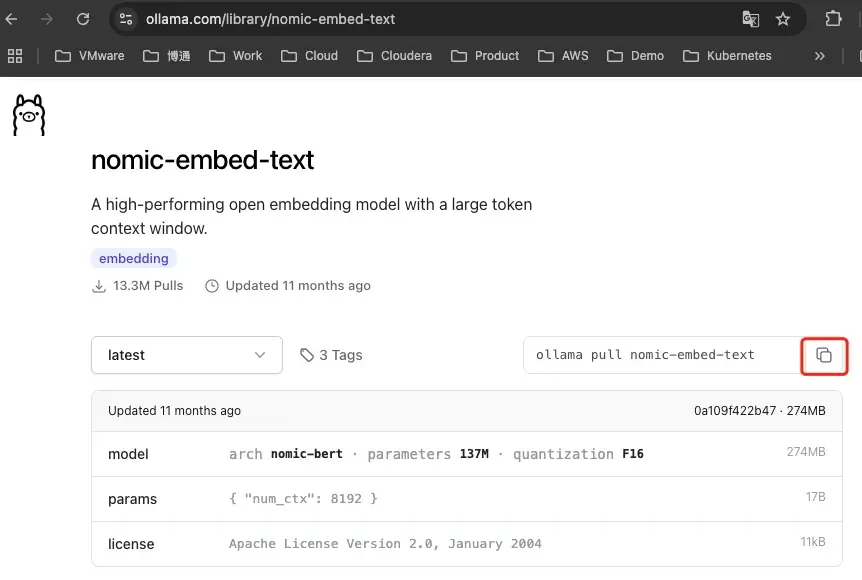Show more bookmarks with double chevron
The width and height of the screenshot is (862, 580).
tap(820, 56)
